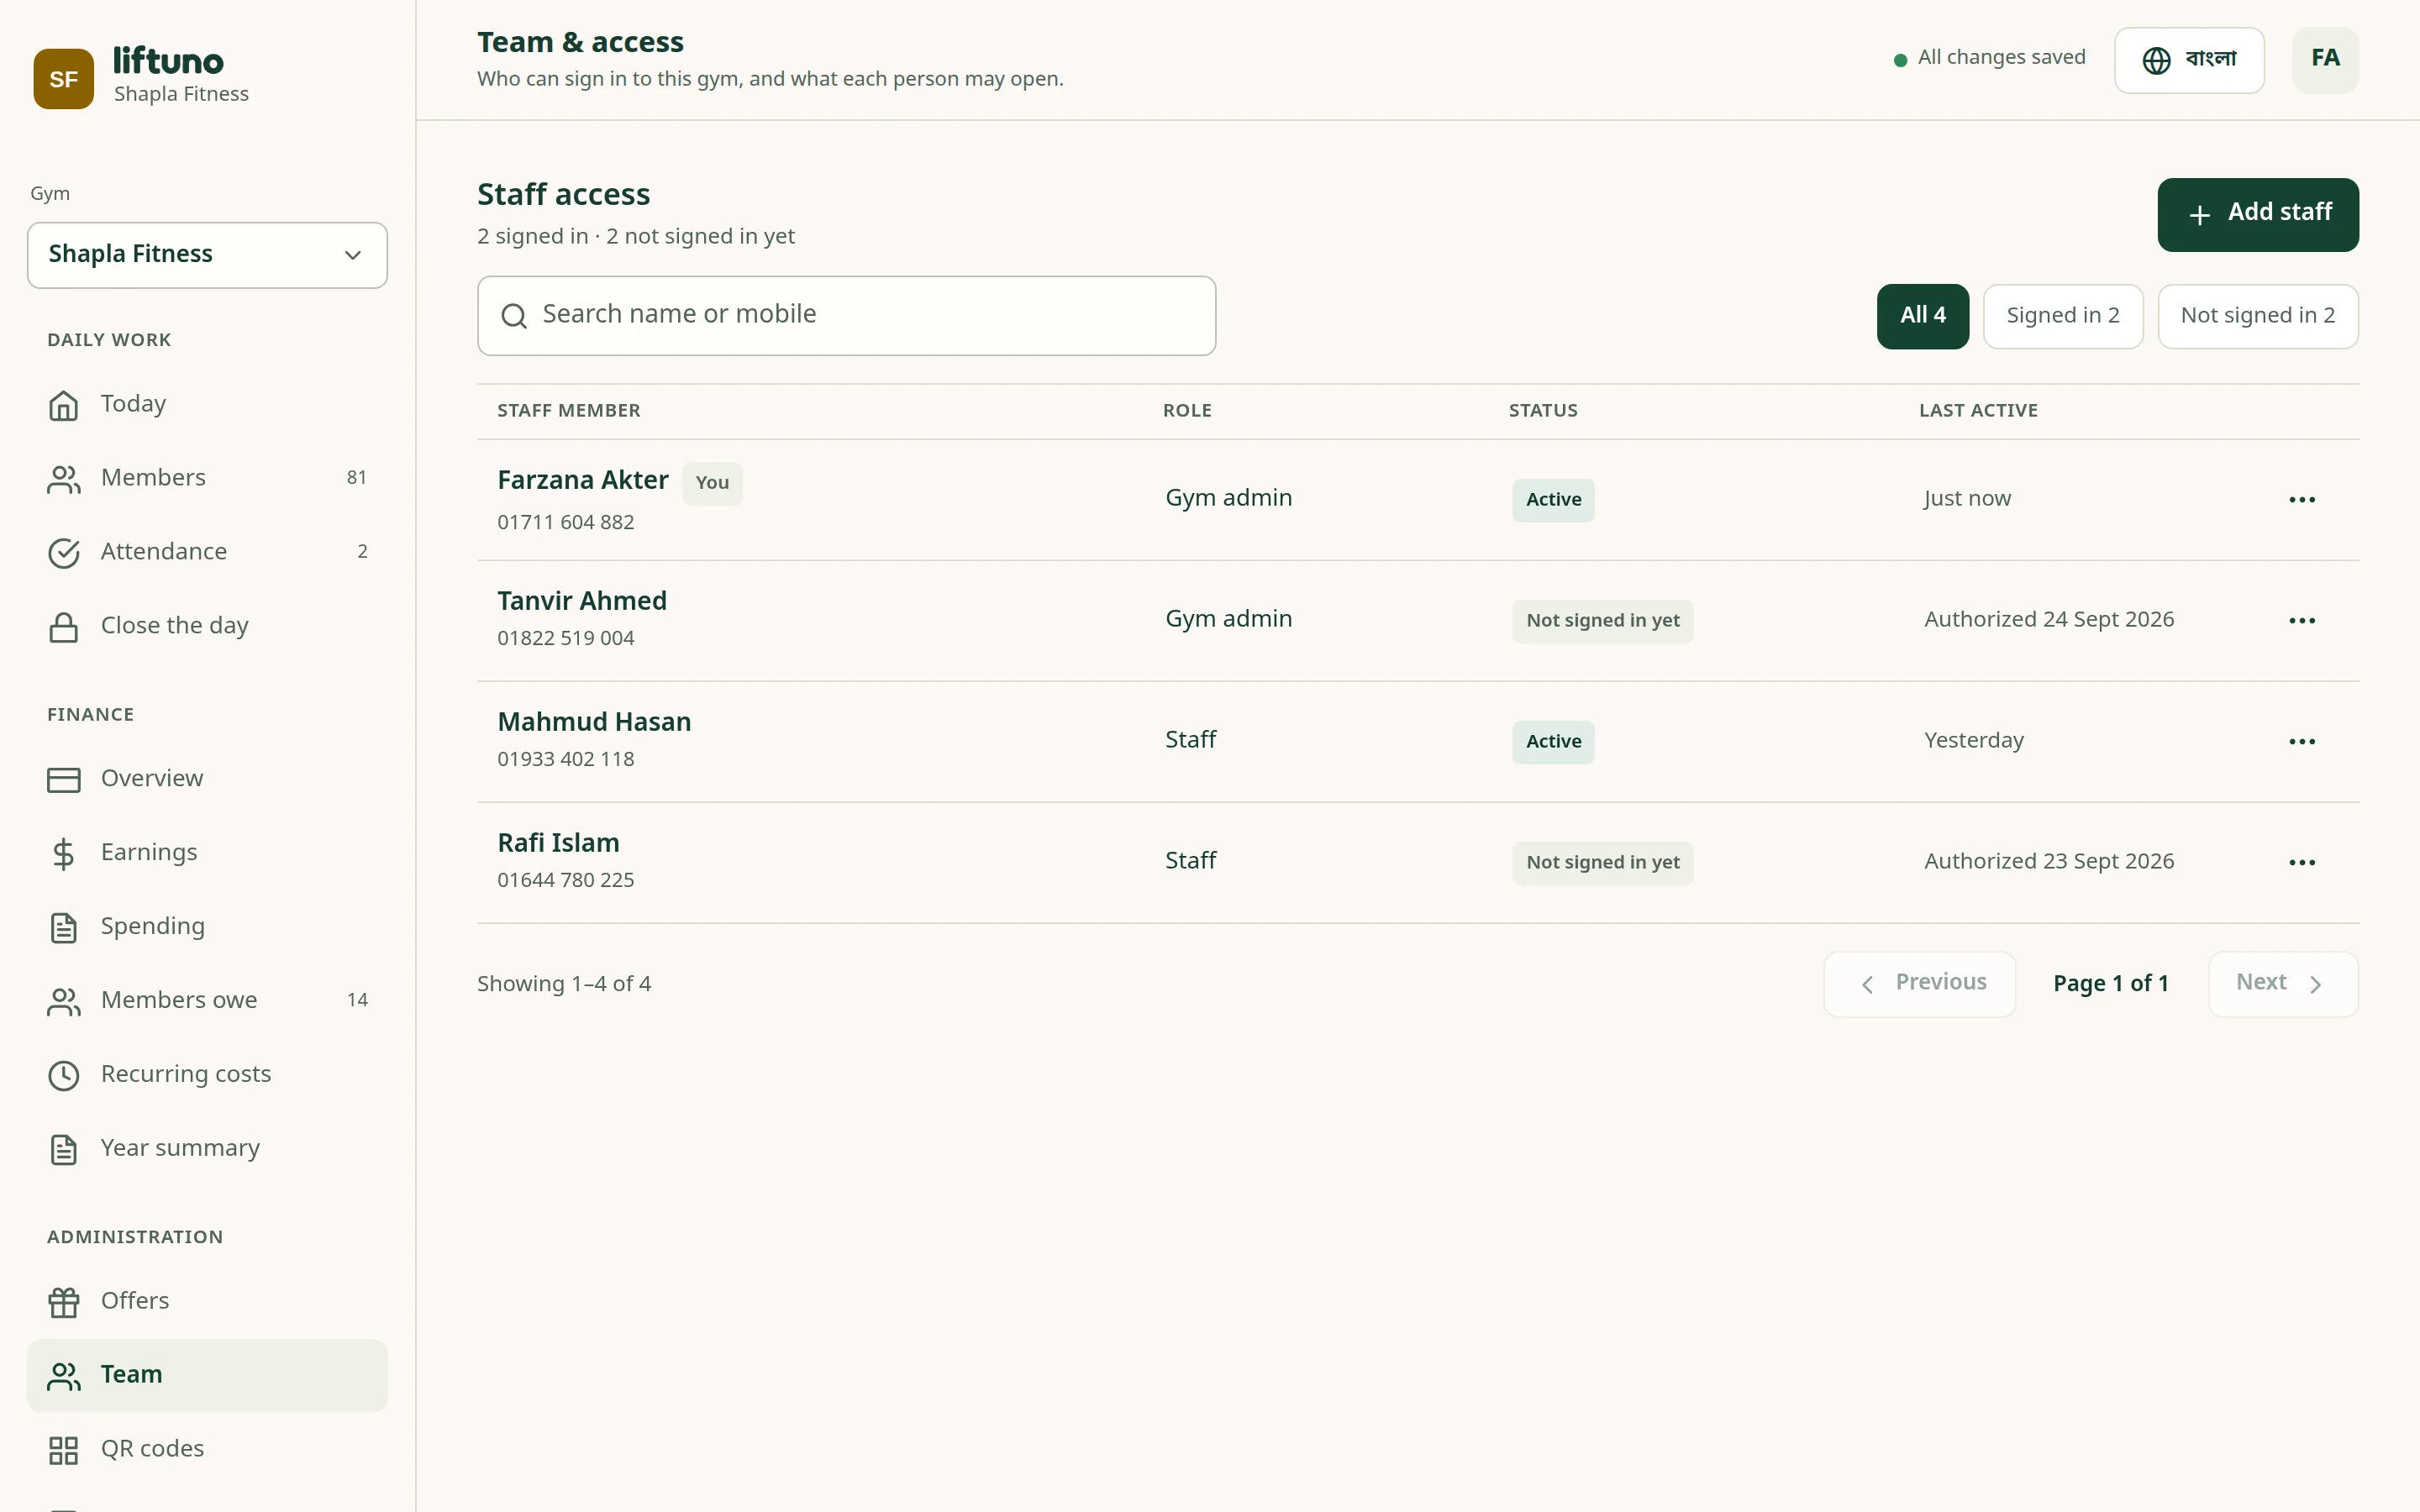
Task: Click the Mahmud Hasan name
Action: [594, 722]
